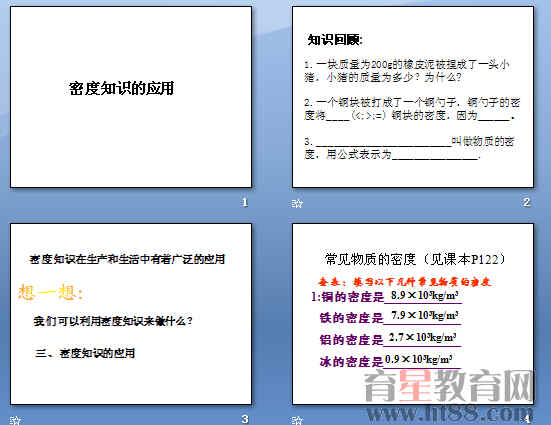Click the title text 密度知识的应用
This screenshot has height=425, width=551.
(x=121, y=89)
